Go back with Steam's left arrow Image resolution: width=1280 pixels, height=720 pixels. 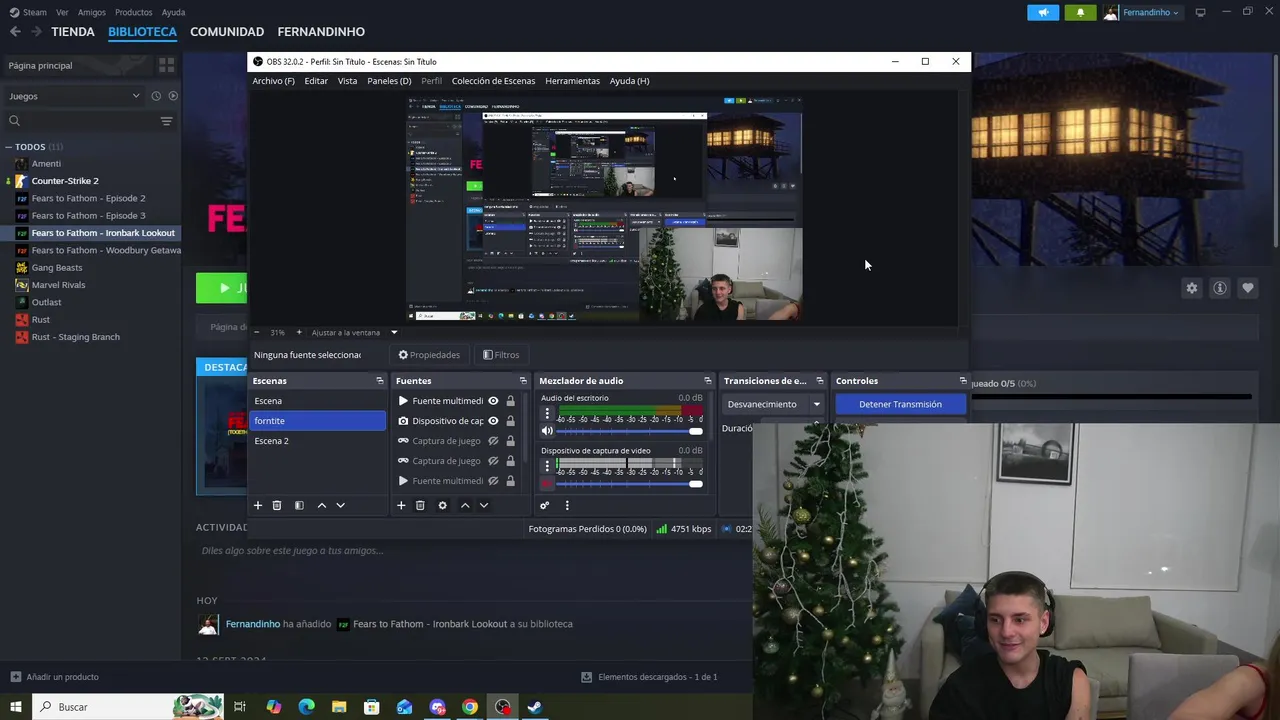click(15, 32)
